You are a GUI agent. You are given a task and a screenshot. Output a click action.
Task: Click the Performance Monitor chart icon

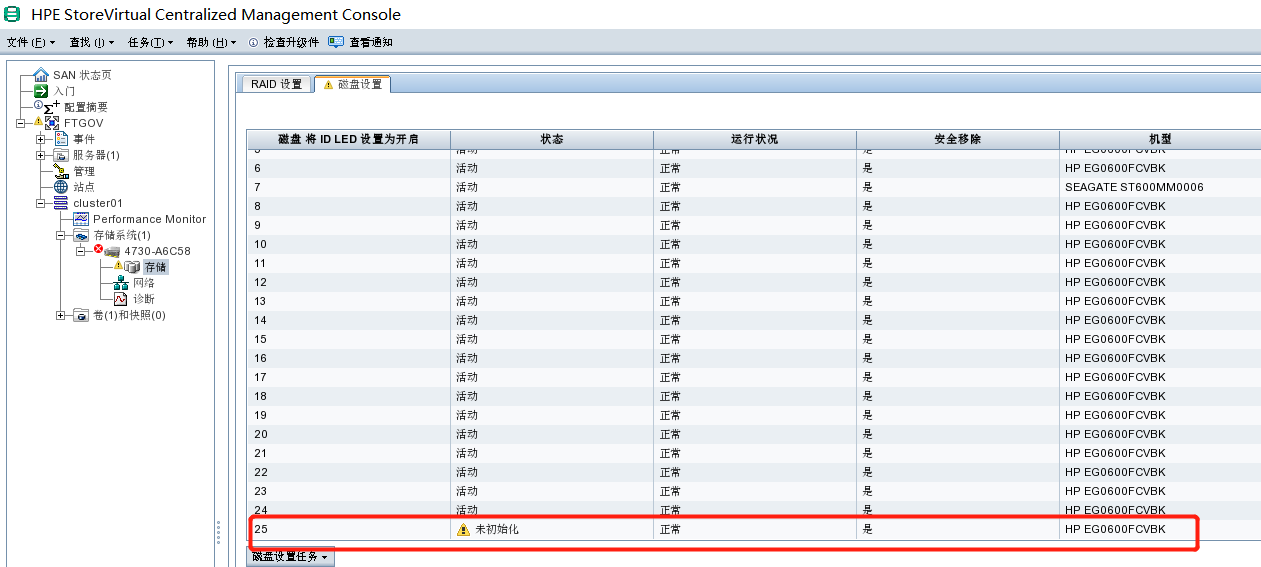click(81, 219)
